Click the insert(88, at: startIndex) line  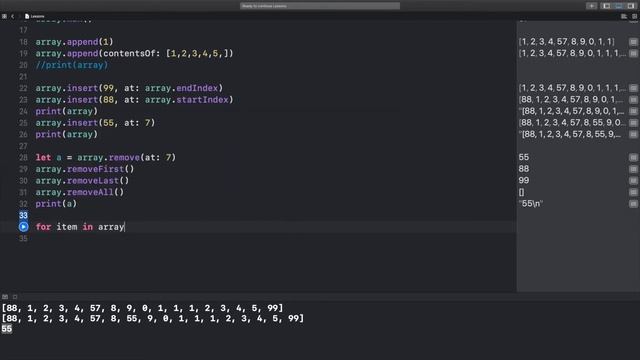tap(134, 100)
